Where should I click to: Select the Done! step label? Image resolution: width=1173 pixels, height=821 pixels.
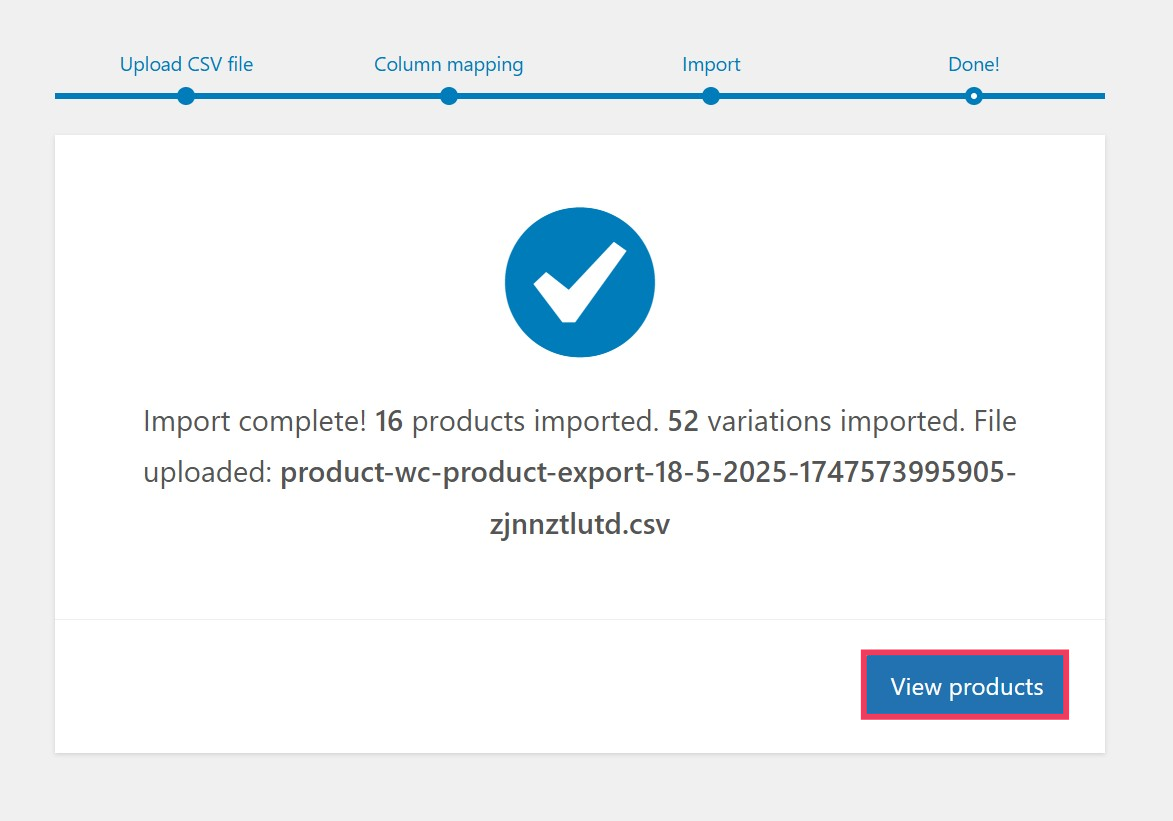click(973, 64)
